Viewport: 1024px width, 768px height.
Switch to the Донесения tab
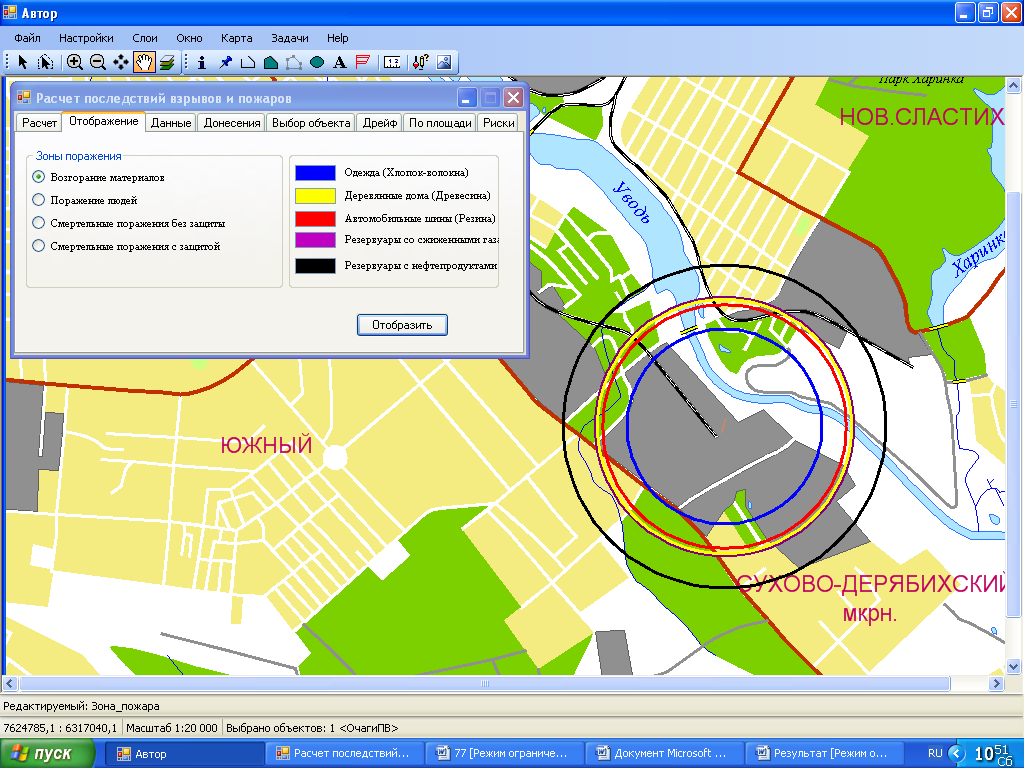pos(232,123)
